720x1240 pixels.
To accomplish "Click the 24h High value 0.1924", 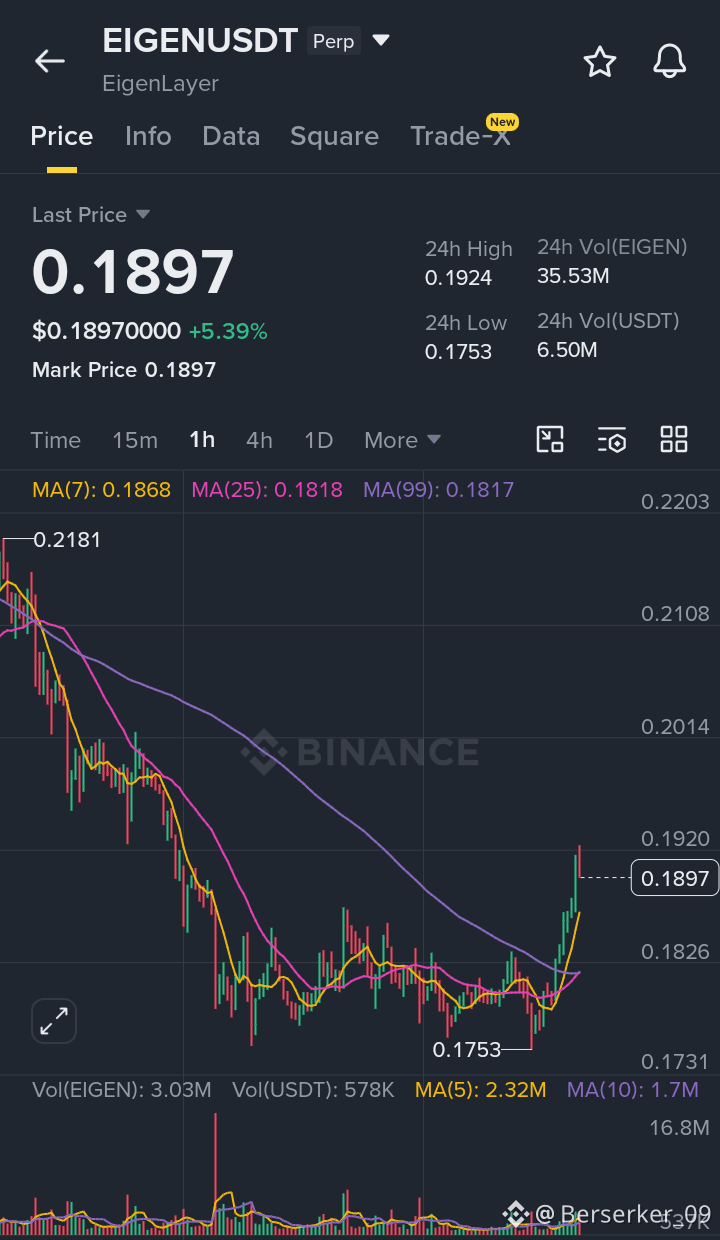I will pyautogui.click(x=459, y=278).
